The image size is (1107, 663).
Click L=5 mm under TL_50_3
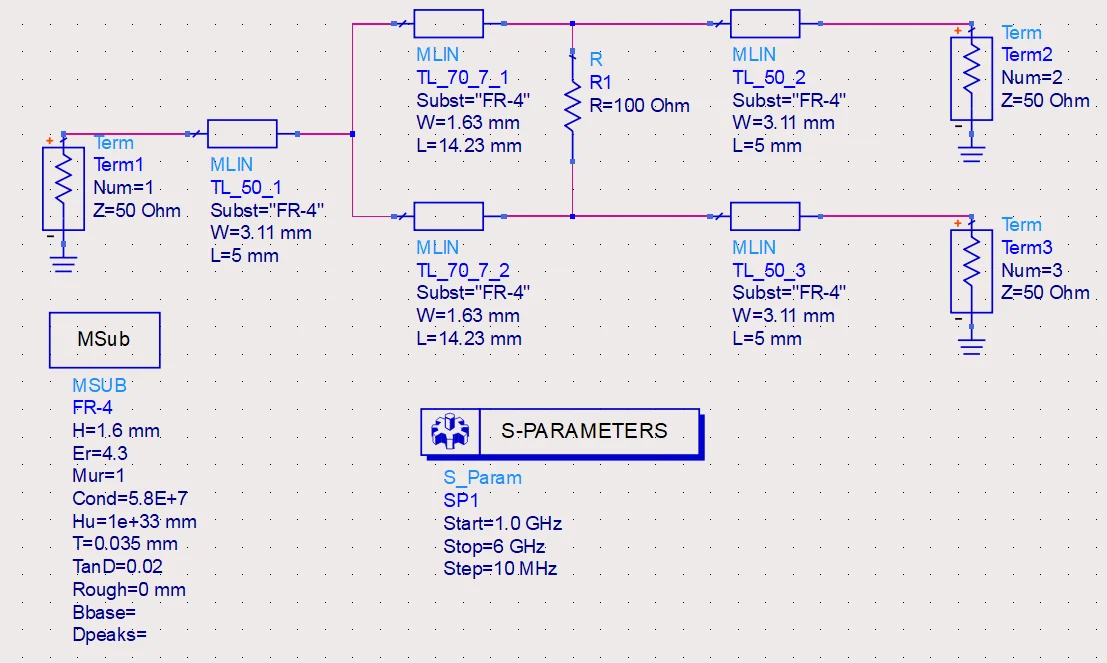click(767, 339)
